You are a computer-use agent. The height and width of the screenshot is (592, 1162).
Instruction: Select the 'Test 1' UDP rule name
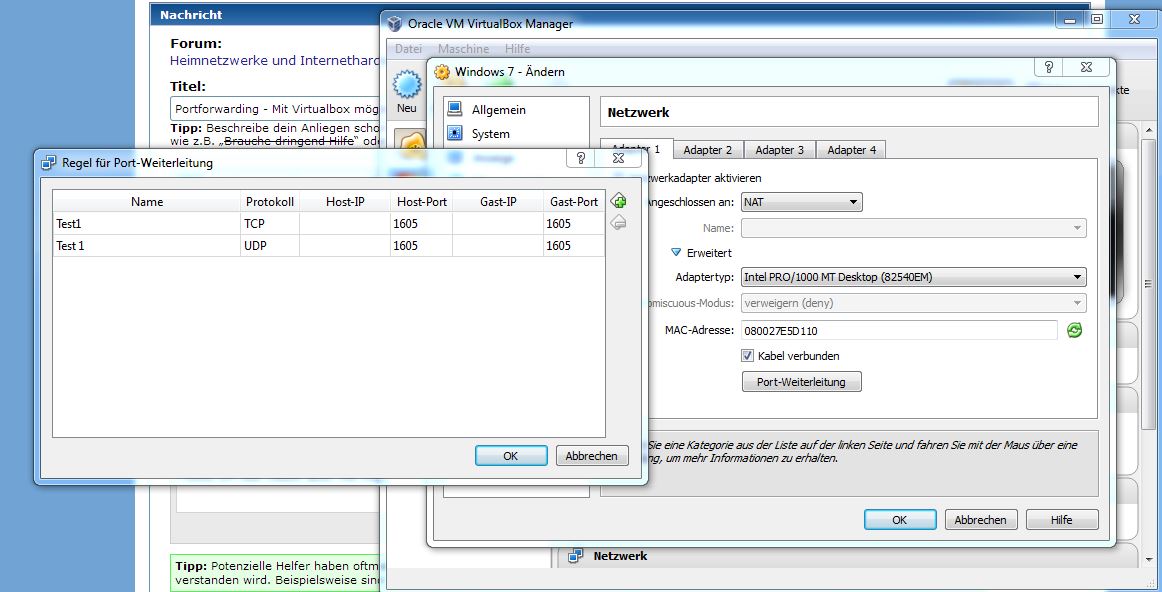(147, 245)
